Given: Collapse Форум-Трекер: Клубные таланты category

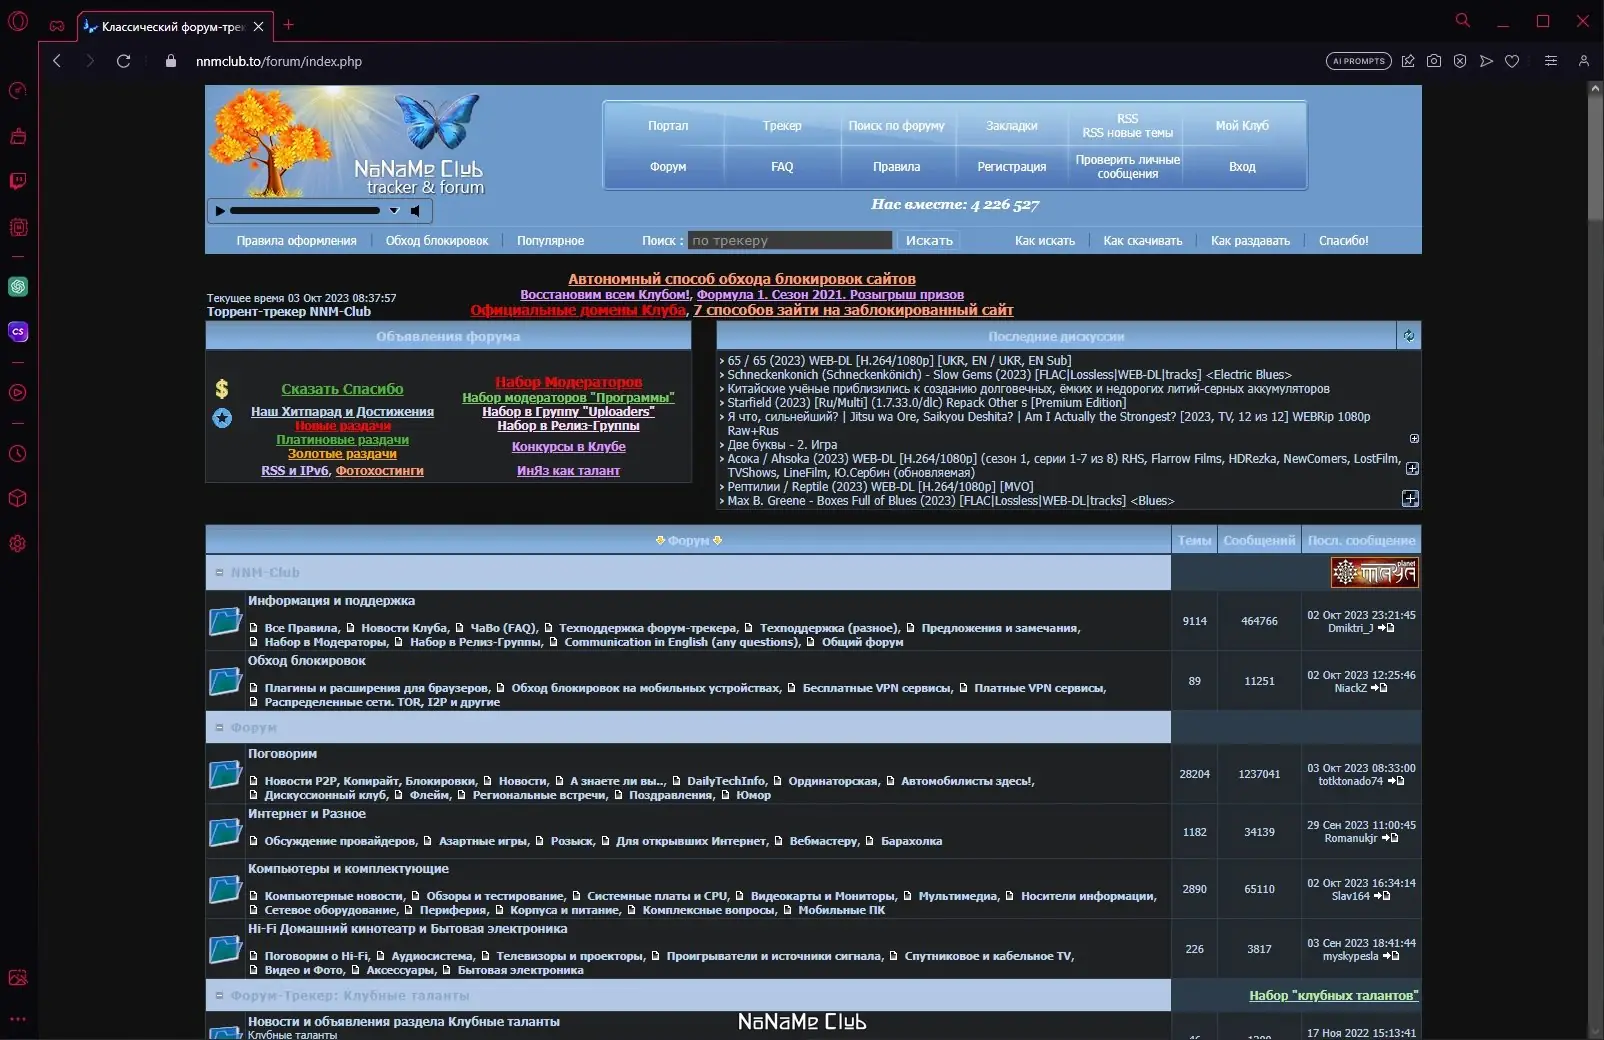Looking at the screenshot, I should (x=219, y=996).
